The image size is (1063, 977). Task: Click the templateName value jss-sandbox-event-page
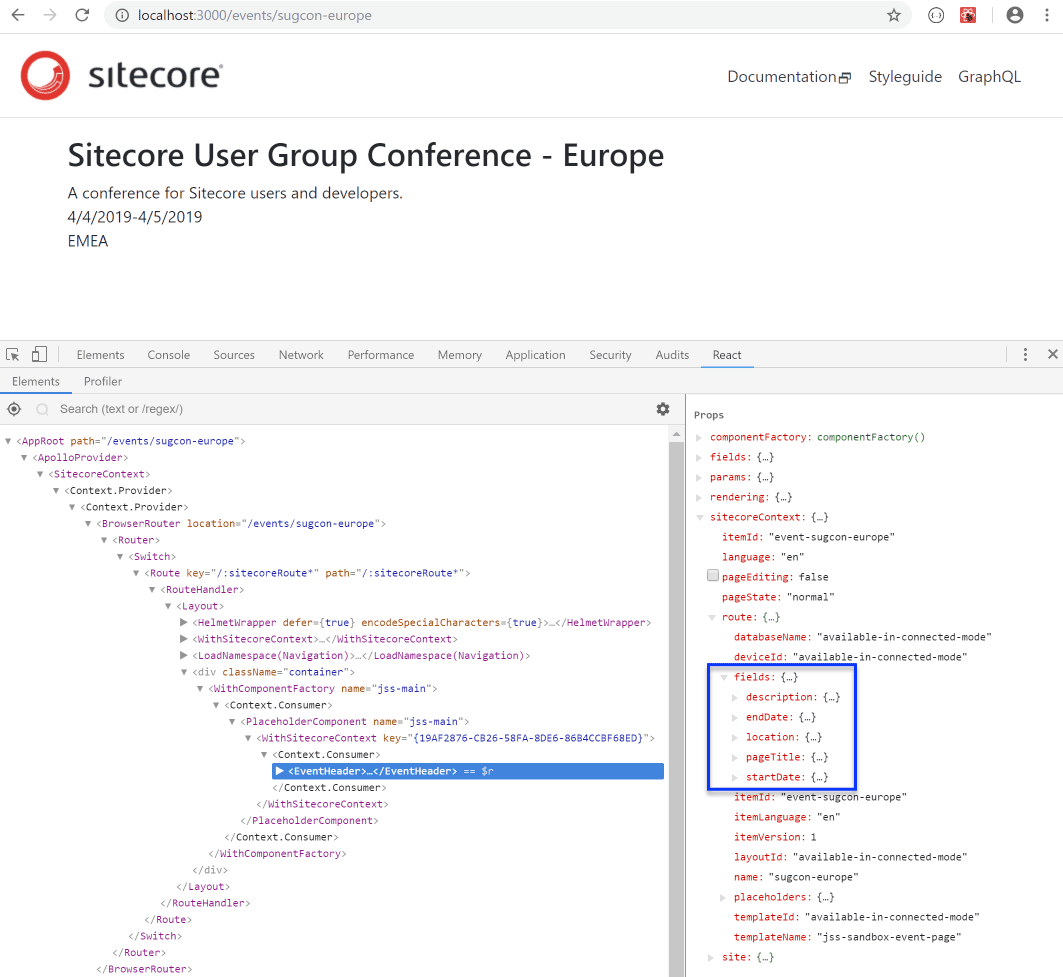click(889, 937)
